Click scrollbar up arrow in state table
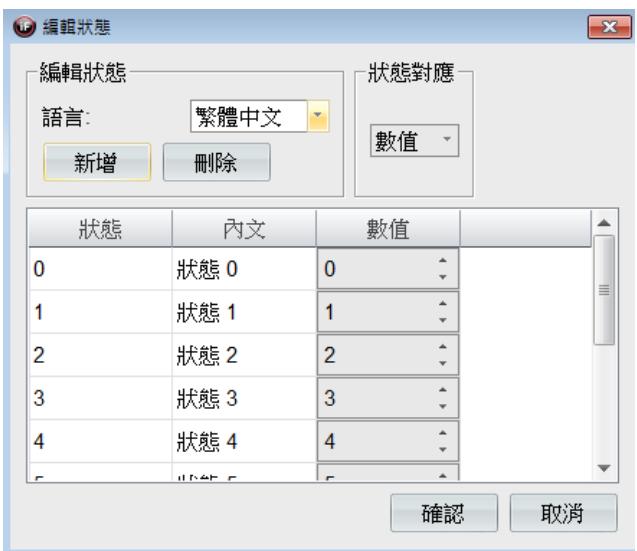 tap(604, 223)
